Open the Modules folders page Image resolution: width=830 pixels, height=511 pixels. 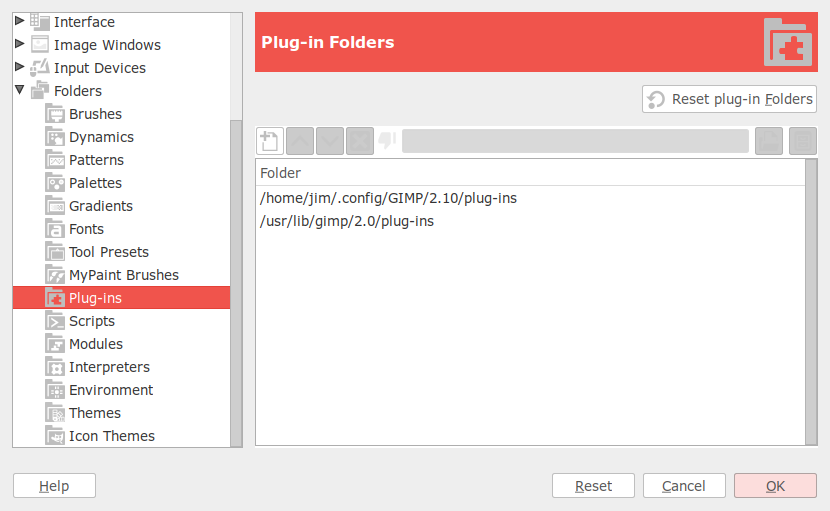click(x=96, y=344)
